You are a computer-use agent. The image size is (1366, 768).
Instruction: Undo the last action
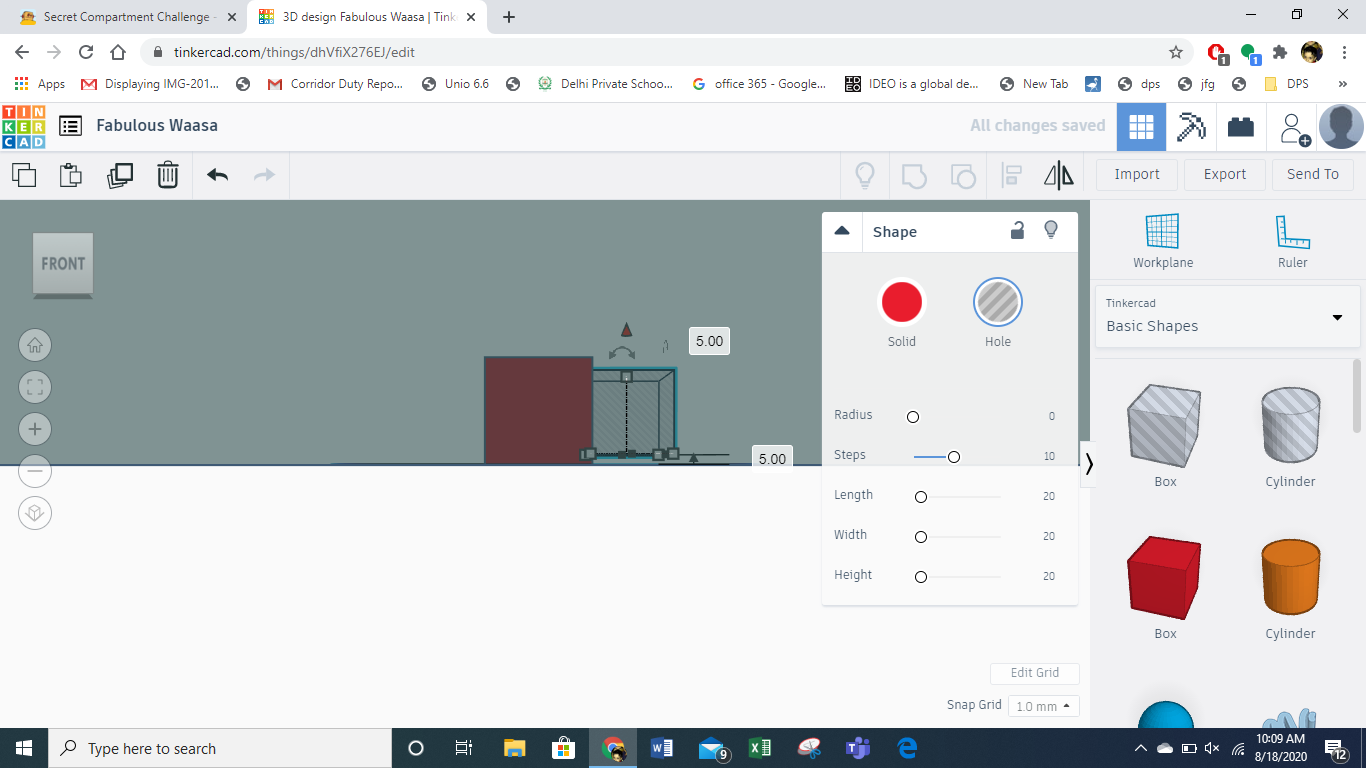point(218,175)
